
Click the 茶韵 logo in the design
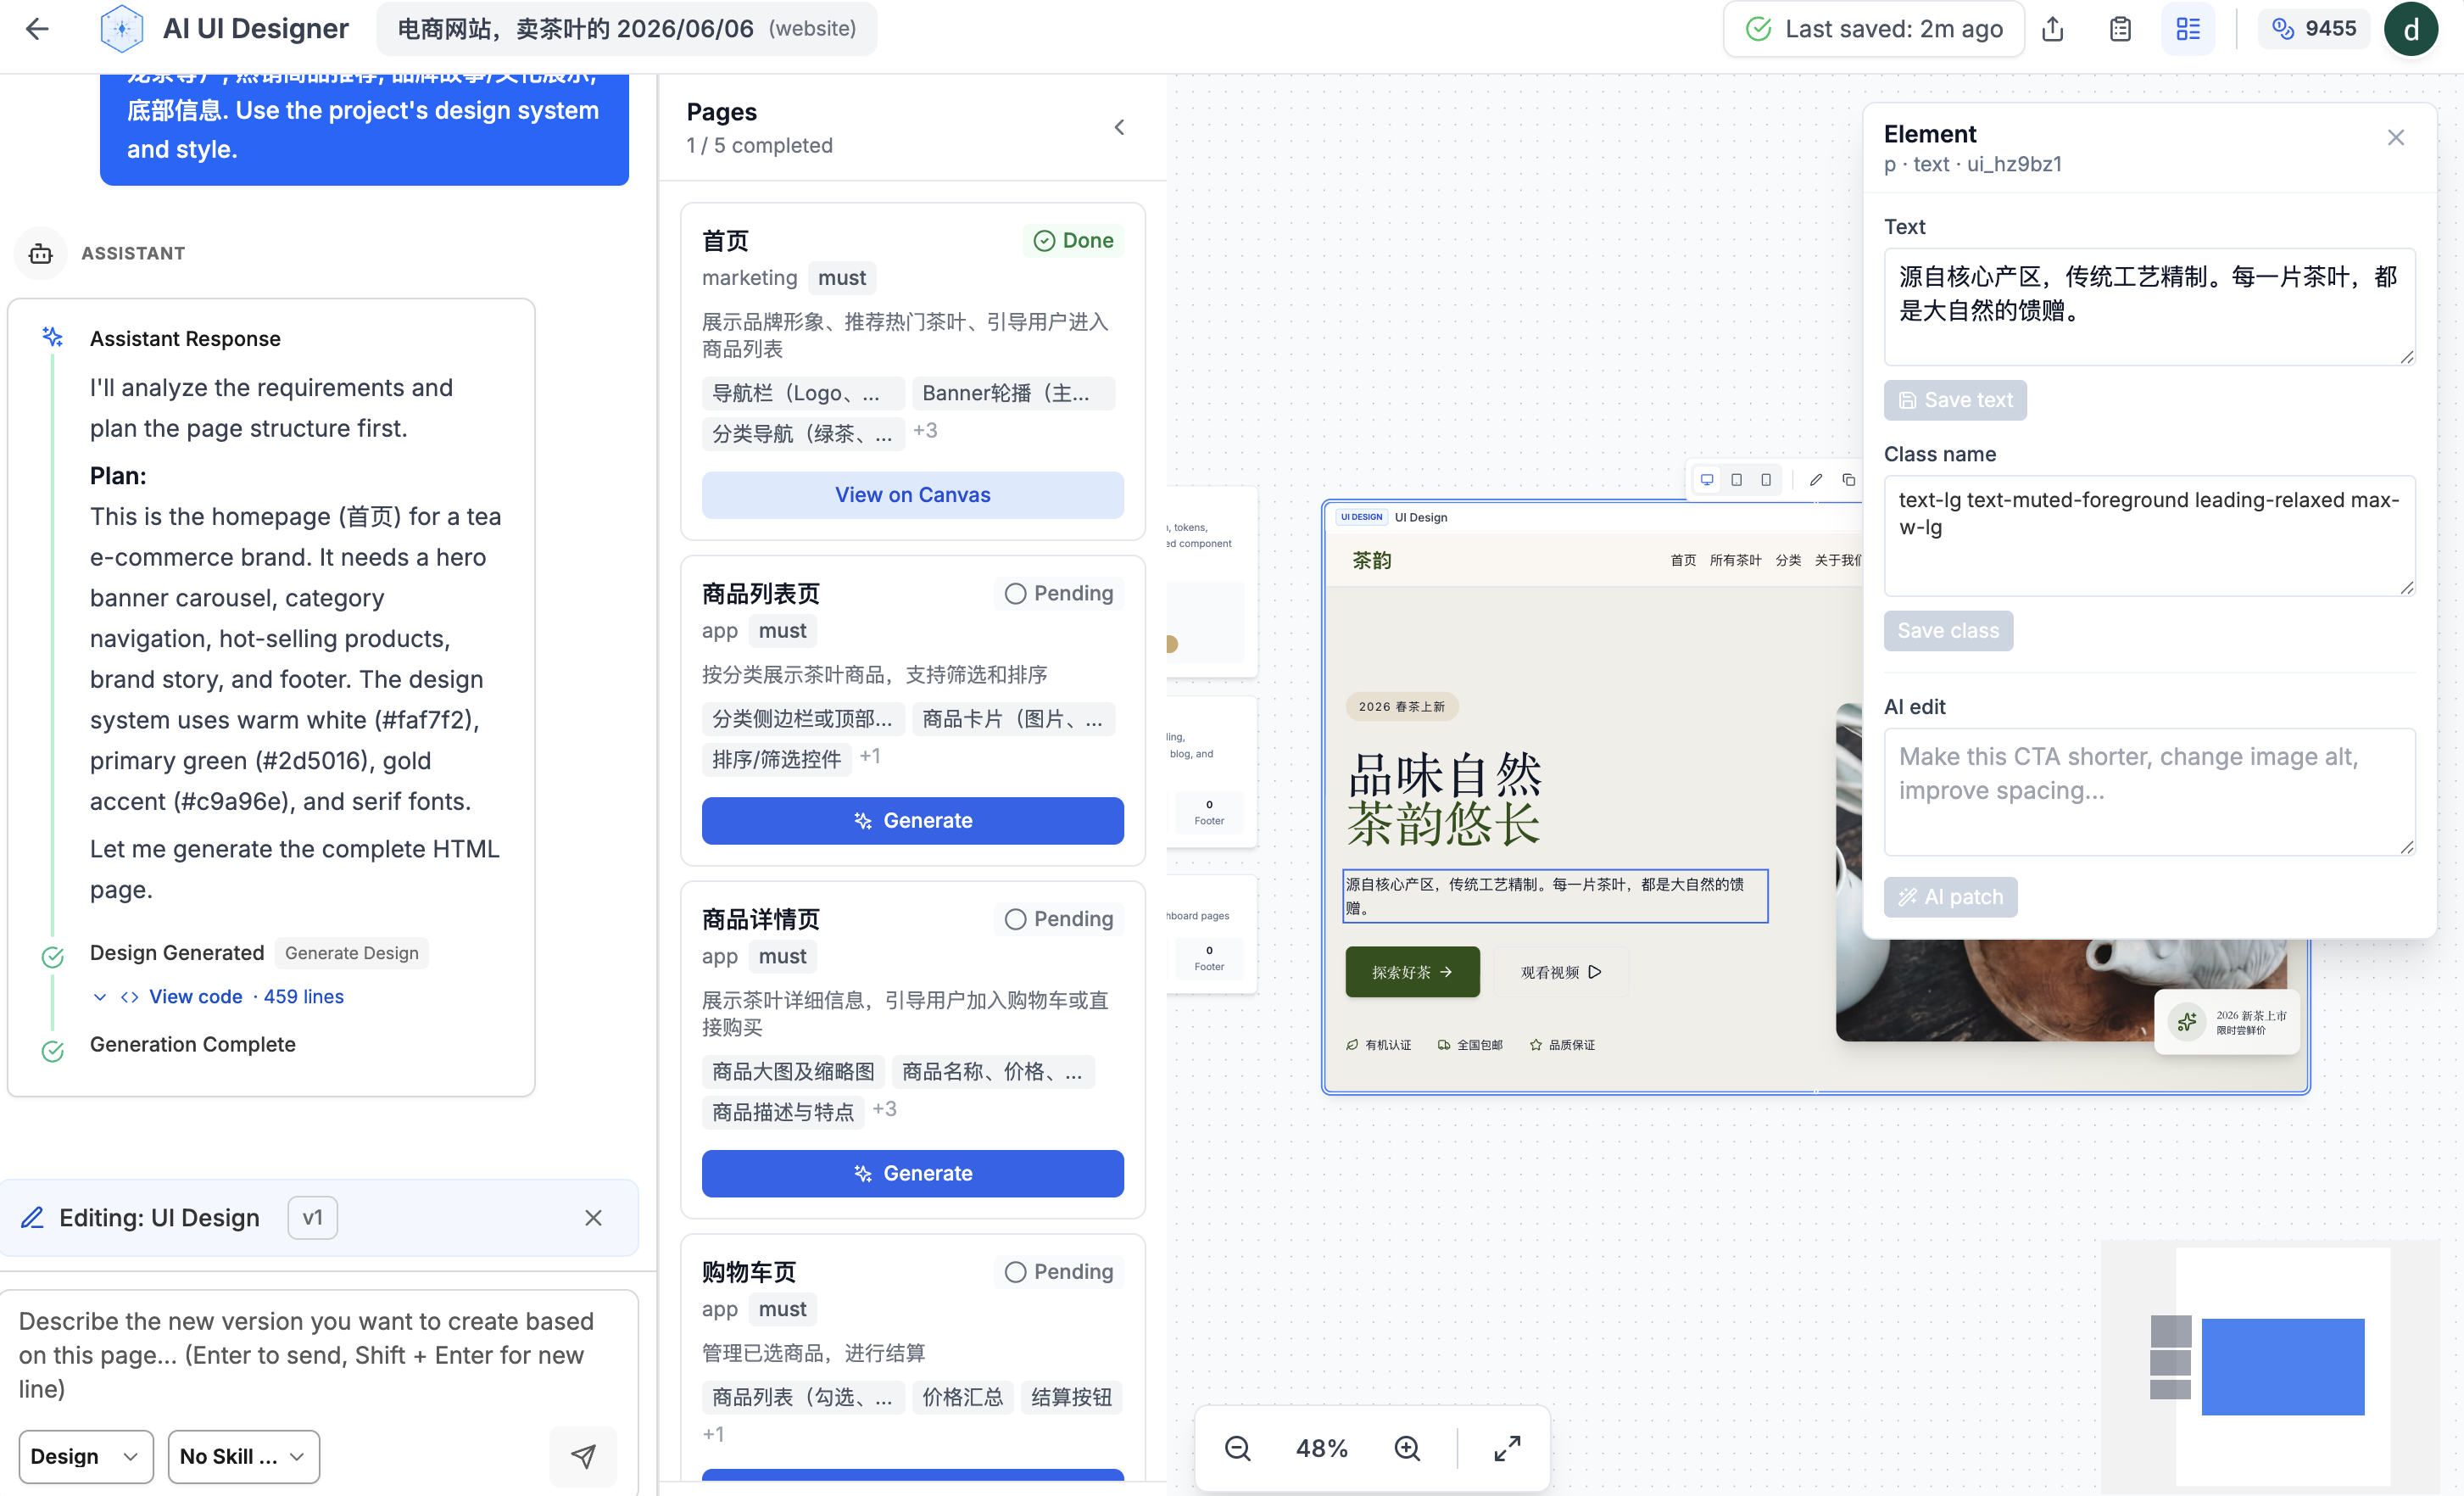coord(1372,560)
